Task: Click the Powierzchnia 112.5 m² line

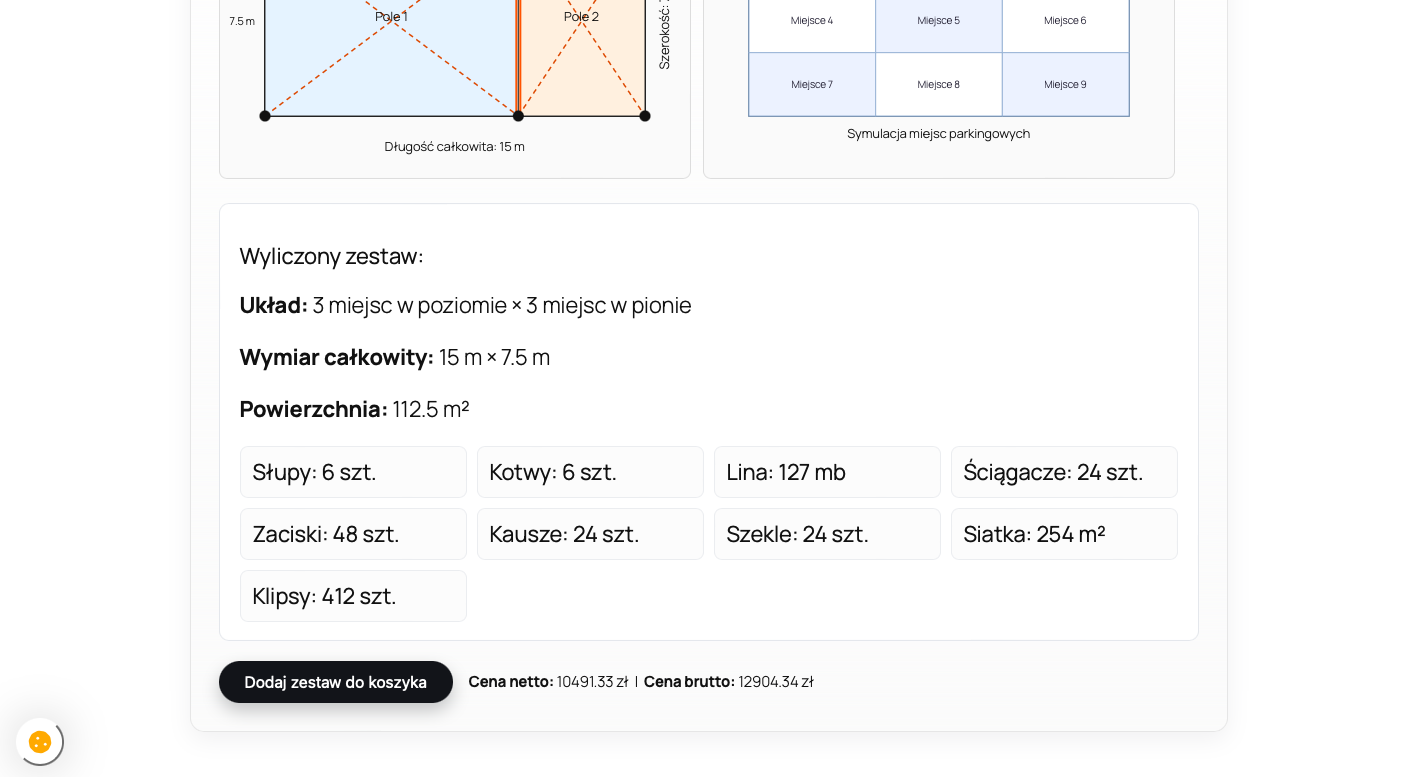Action: pyautogui.click(x=355, y=409)
